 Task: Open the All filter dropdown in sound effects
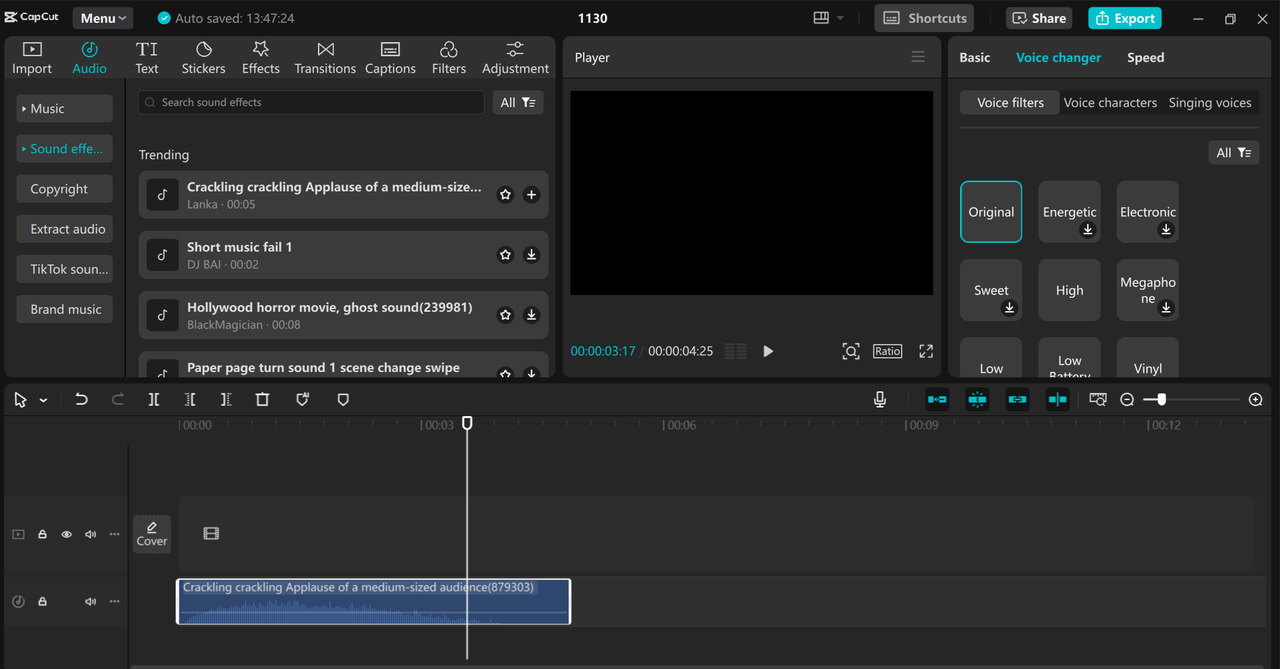click(518, 102)
